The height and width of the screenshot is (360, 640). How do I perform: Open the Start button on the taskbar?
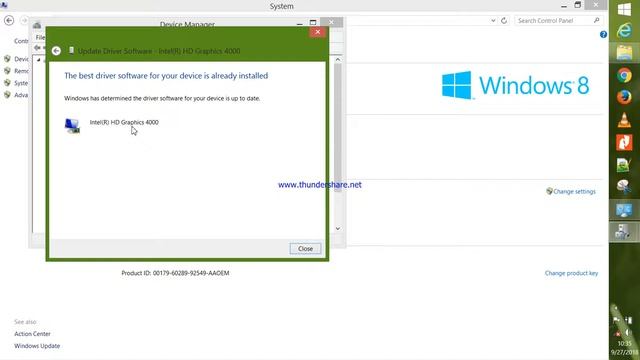(x=624, y=10)
